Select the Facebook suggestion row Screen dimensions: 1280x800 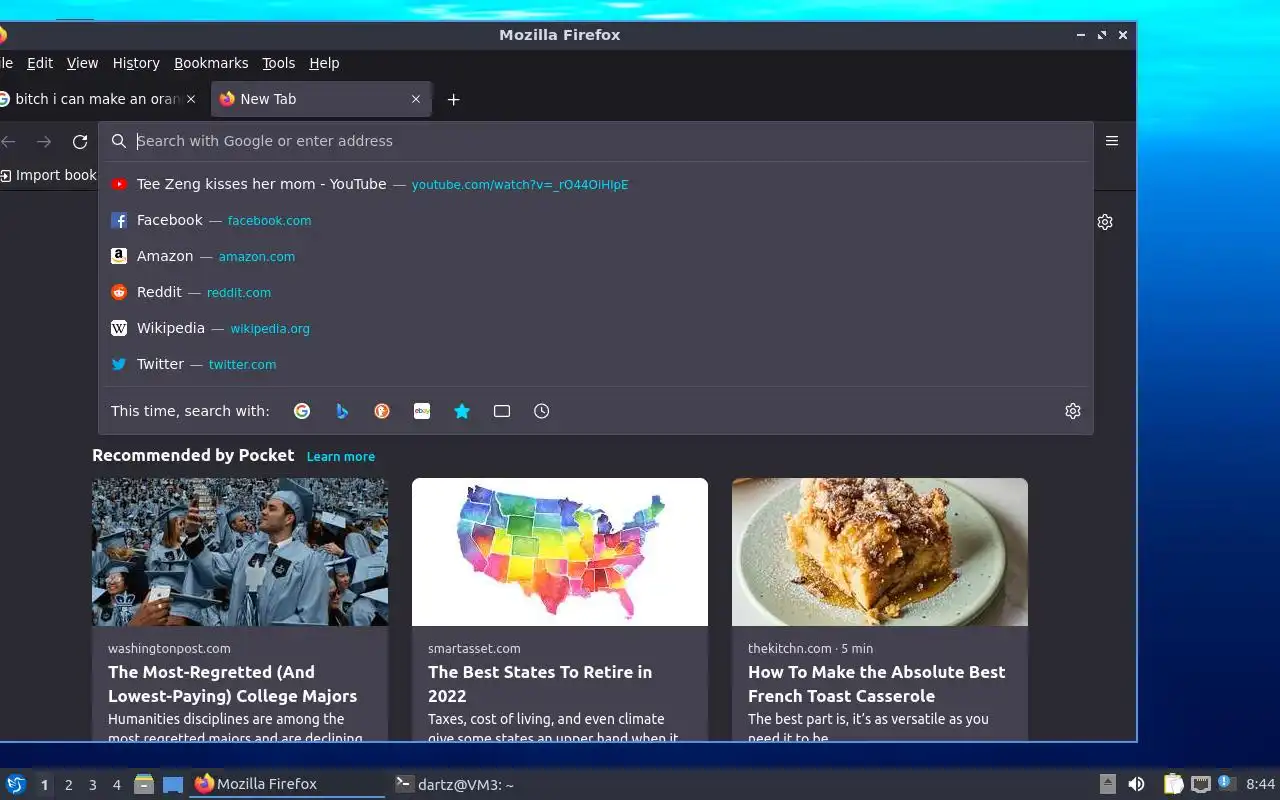pyautogui.click(x=595, y=220)
